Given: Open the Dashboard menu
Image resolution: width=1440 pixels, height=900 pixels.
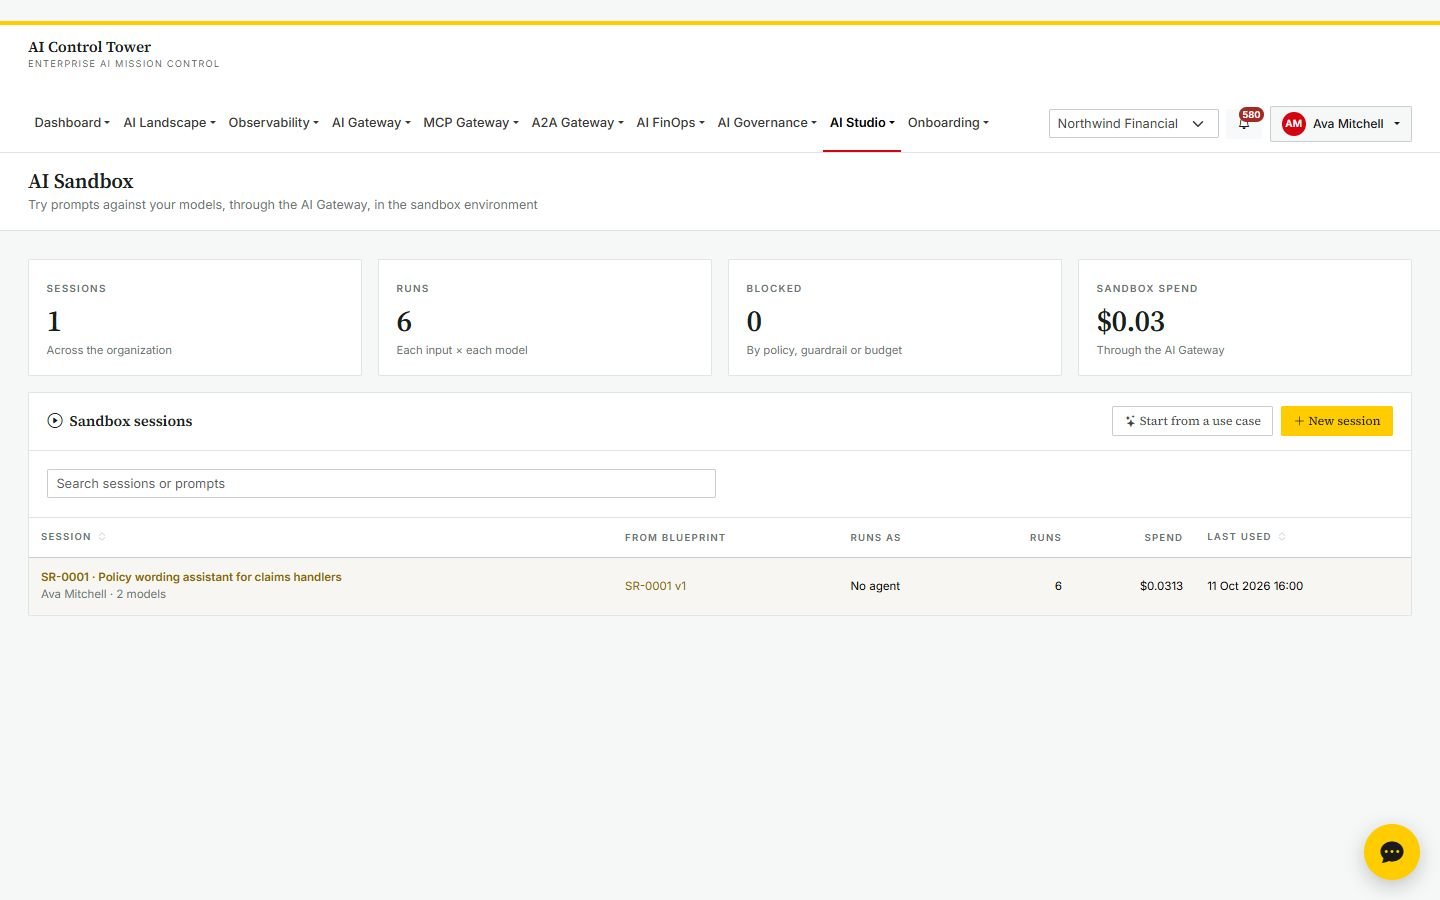Looking at the screenshot, I should (x=72, y=123).
